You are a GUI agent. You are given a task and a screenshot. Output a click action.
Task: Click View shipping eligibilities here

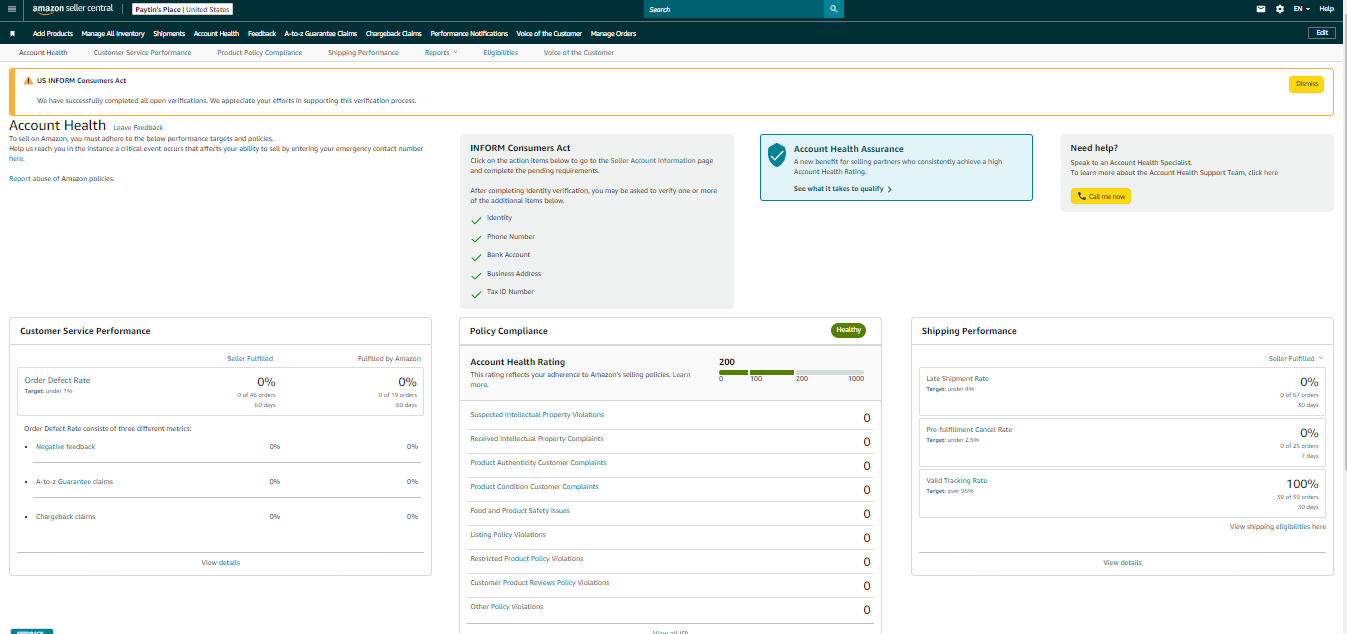point(1278,527)
